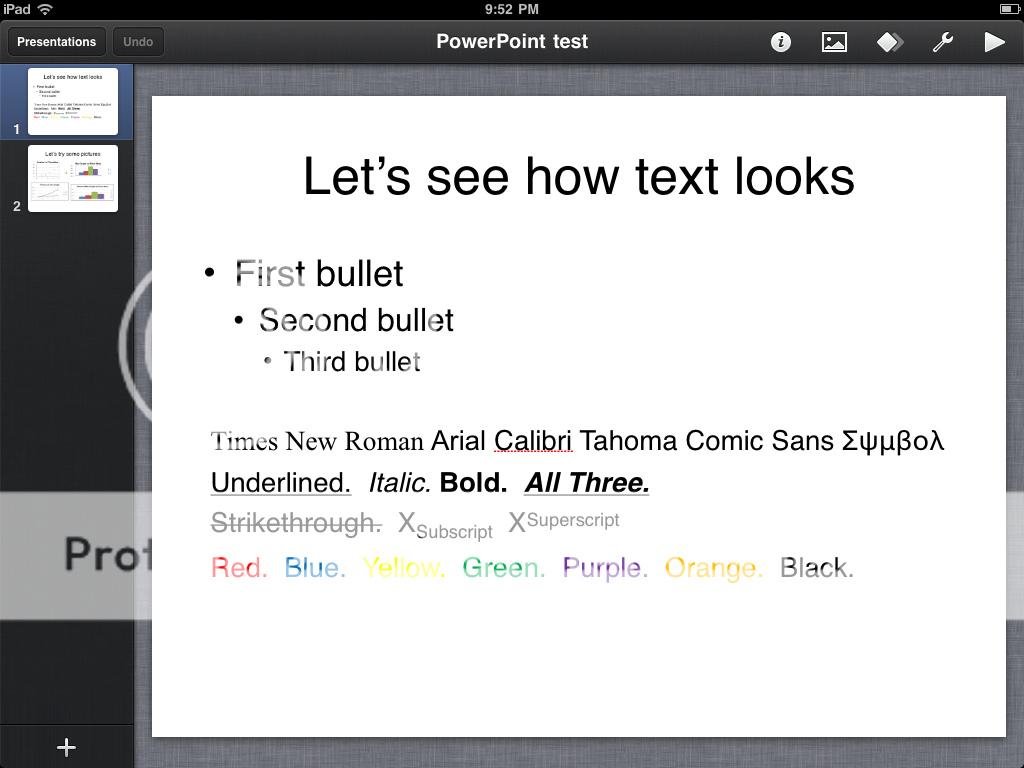Select slide 2 thumbnail with pictures
Screen dimensions: 1024x768
pyautogui.click(x=73, y=178)
